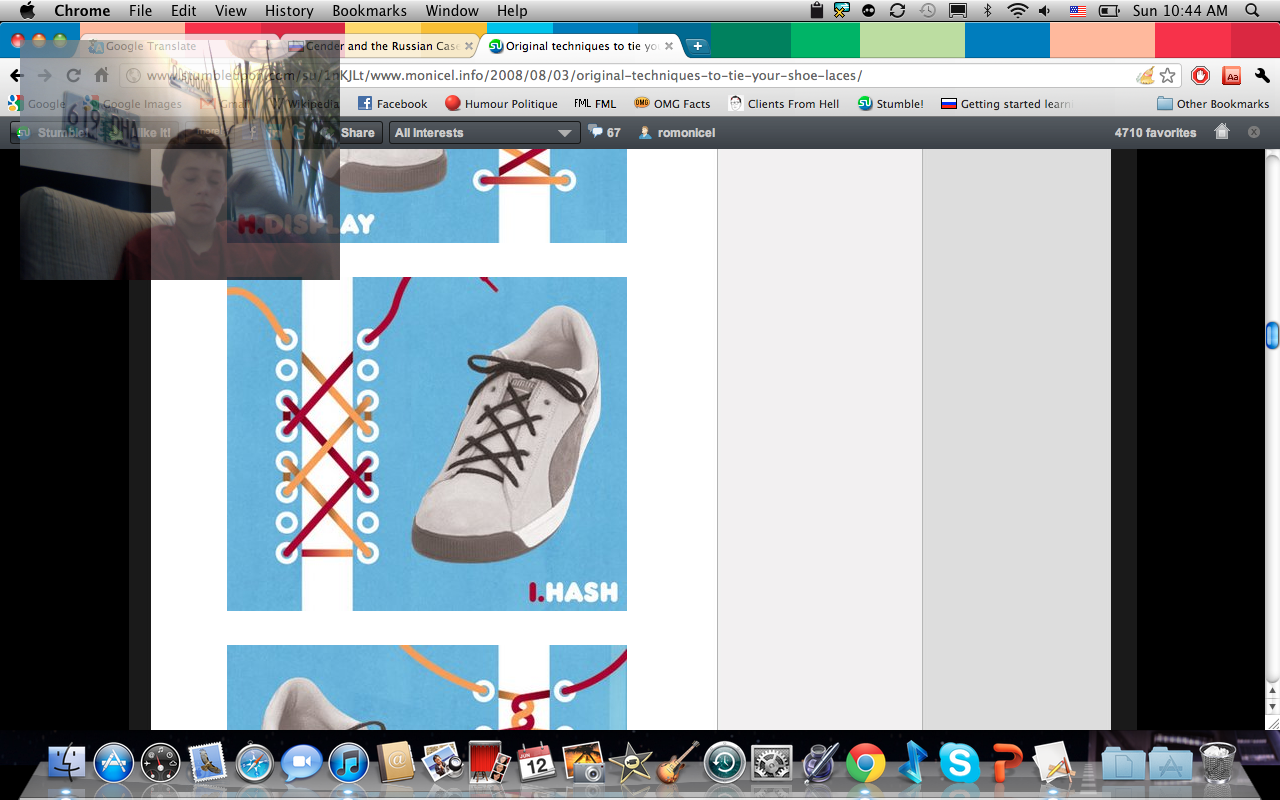Open GarageBand guitar in the dock

pos(677,764)
